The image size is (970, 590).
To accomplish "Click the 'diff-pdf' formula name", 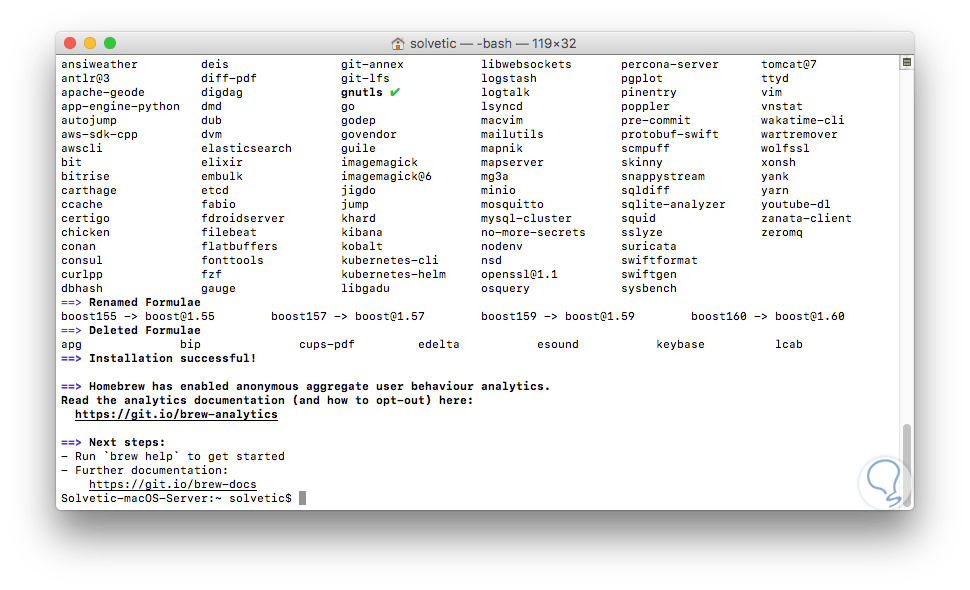I will click(x=229, y=79).
